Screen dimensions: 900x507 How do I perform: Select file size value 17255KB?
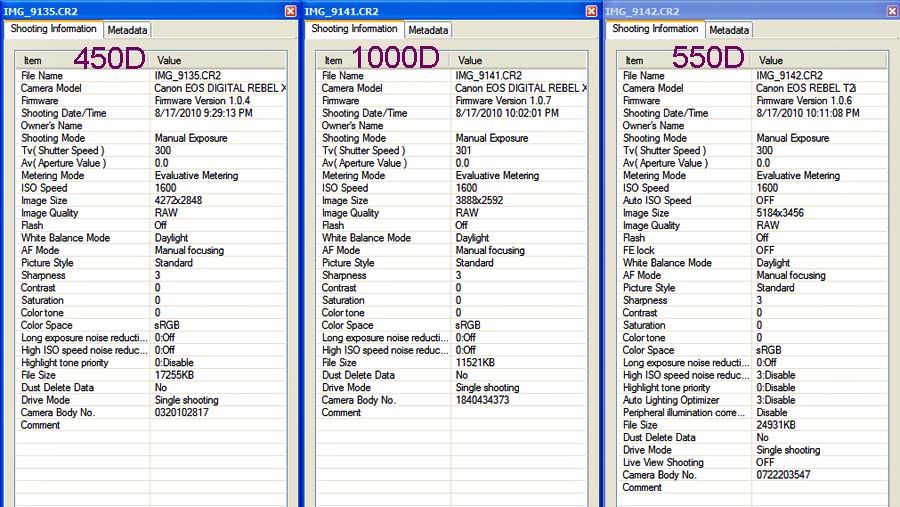tap(174, 375)
